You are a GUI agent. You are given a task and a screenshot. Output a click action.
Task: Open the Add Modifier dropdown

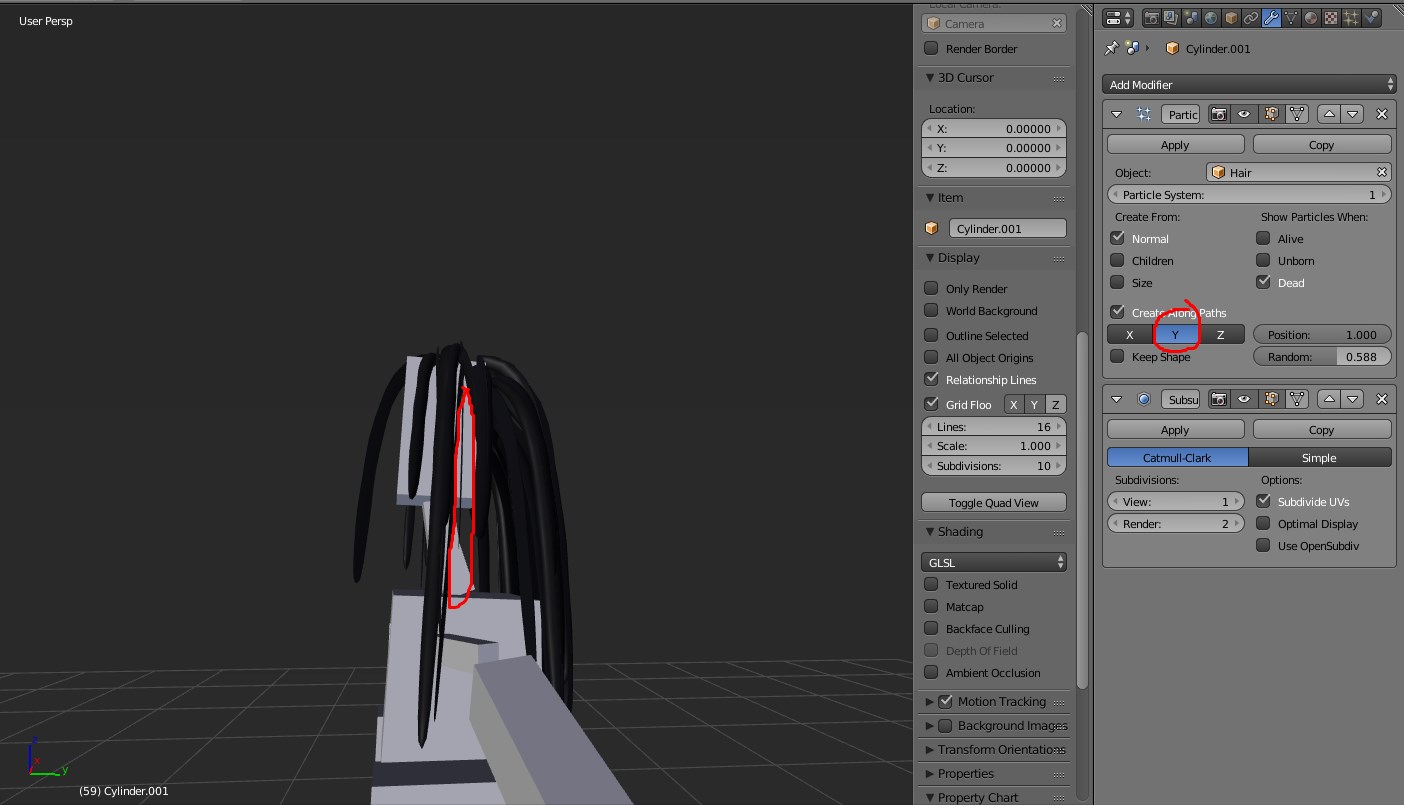click(1249, 85)
